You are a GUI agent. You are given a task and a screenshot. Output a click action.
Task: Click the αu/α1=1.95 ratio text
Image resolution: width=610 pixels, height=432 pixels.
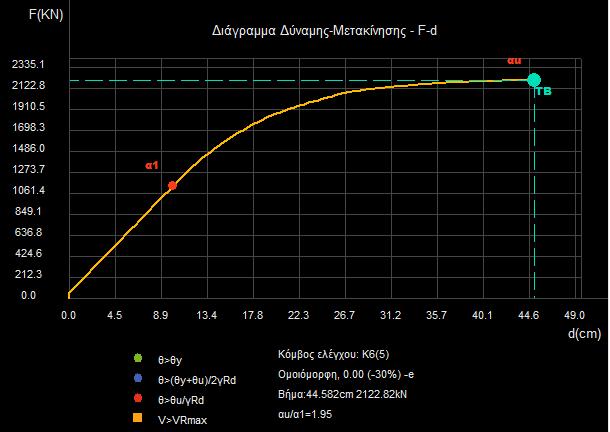(305, 414)
